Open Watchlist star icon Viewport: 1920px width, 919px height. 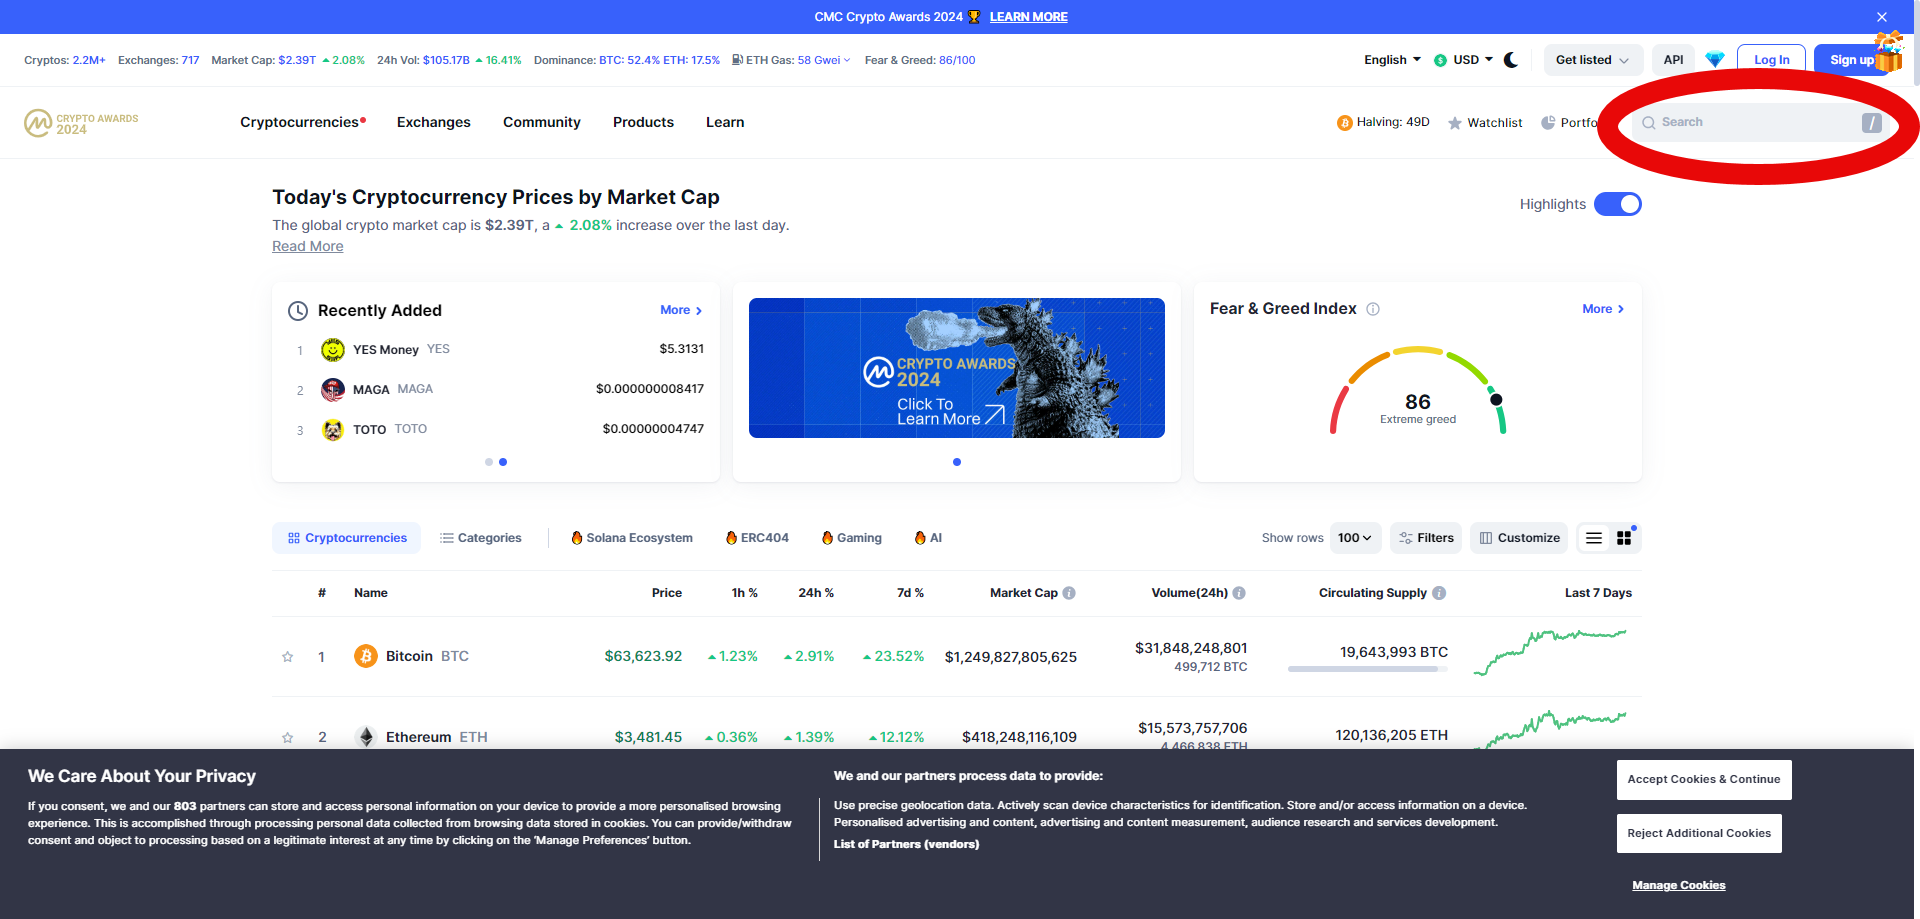coord(1455,123)
